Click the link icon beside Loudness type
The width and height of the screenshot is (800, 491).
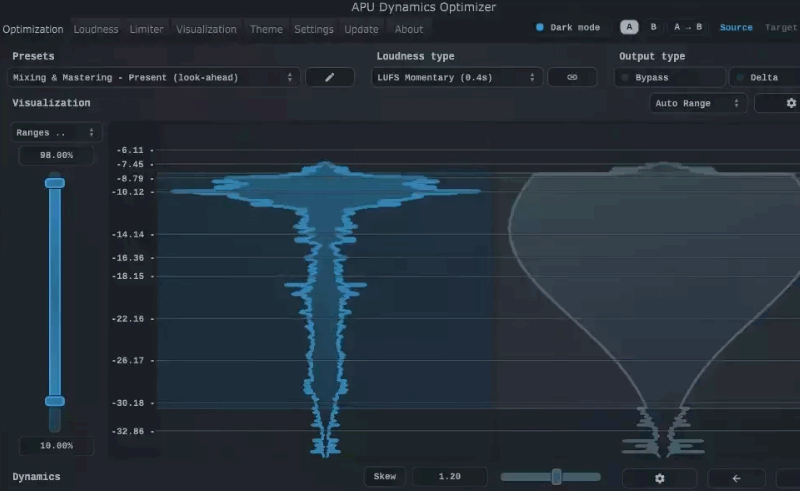click(x=572, y=77)
